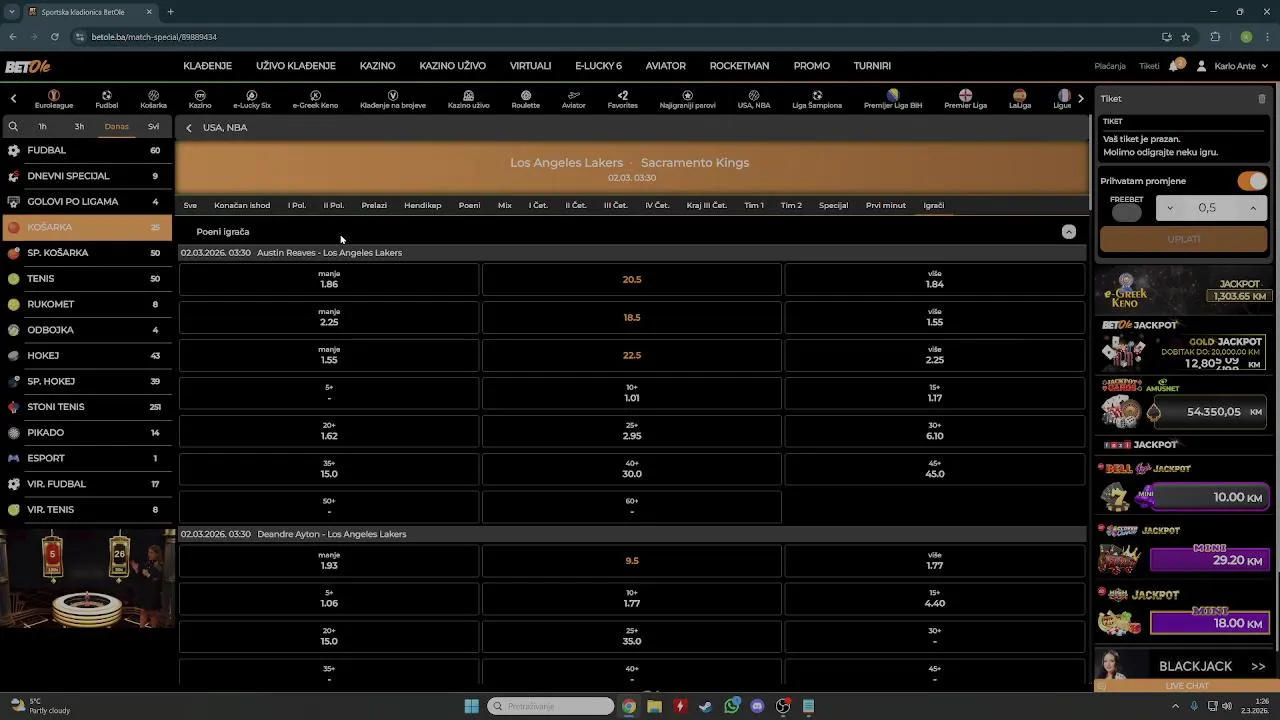
Task: Pick Austin Reaves više 1.84 odds
Action: (x=934, y=279)
